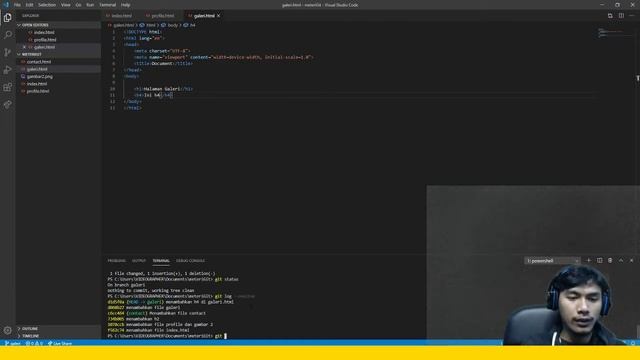
Task: Open index.html in project file tree
Action: tap(58, 84)
